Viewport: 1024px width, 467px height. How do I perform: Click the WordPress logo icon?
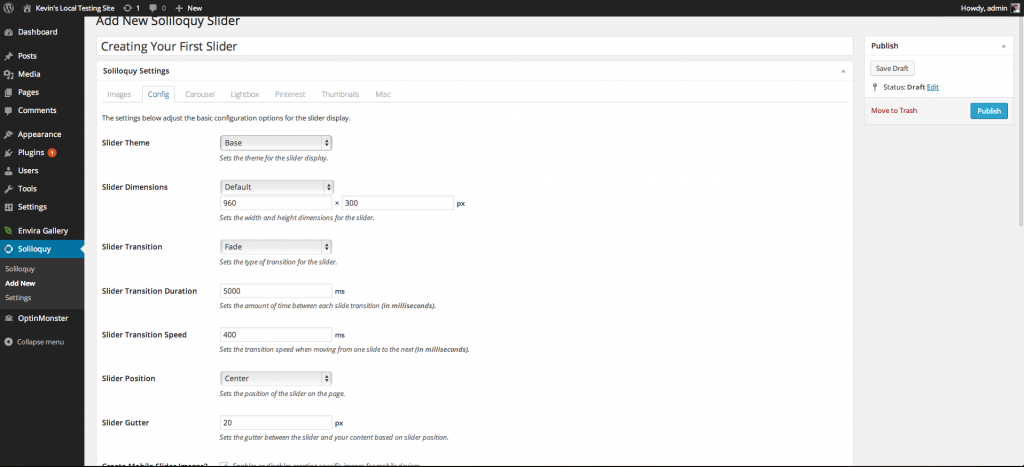coord(9,7)
